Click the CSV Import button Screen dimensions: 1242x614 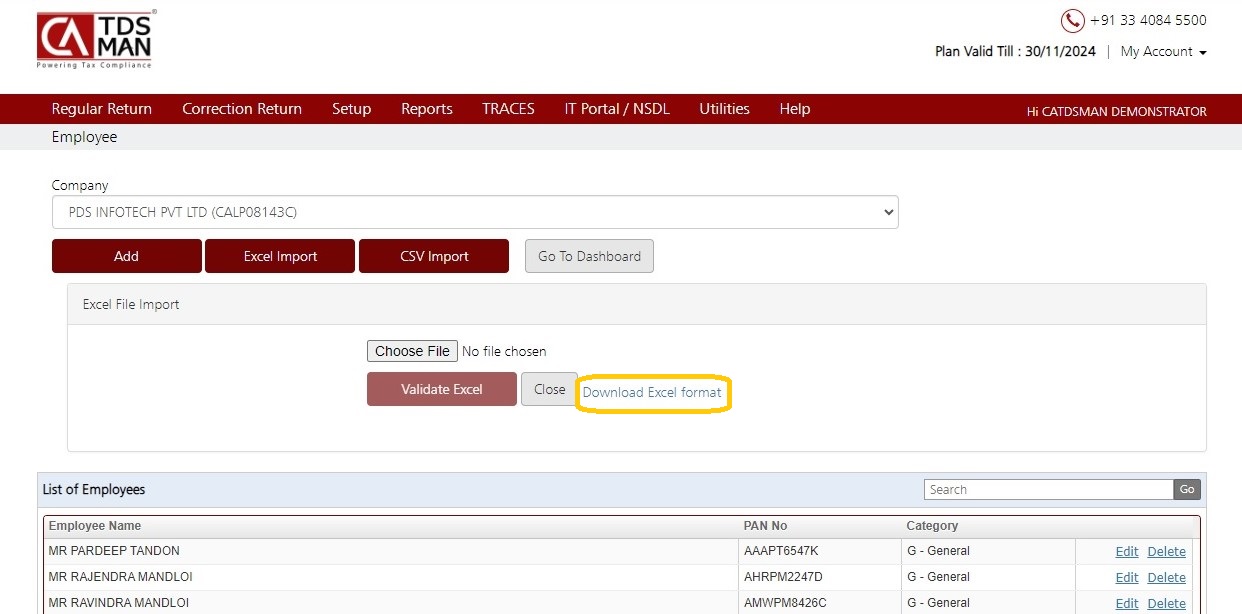(x=434, y=256)
